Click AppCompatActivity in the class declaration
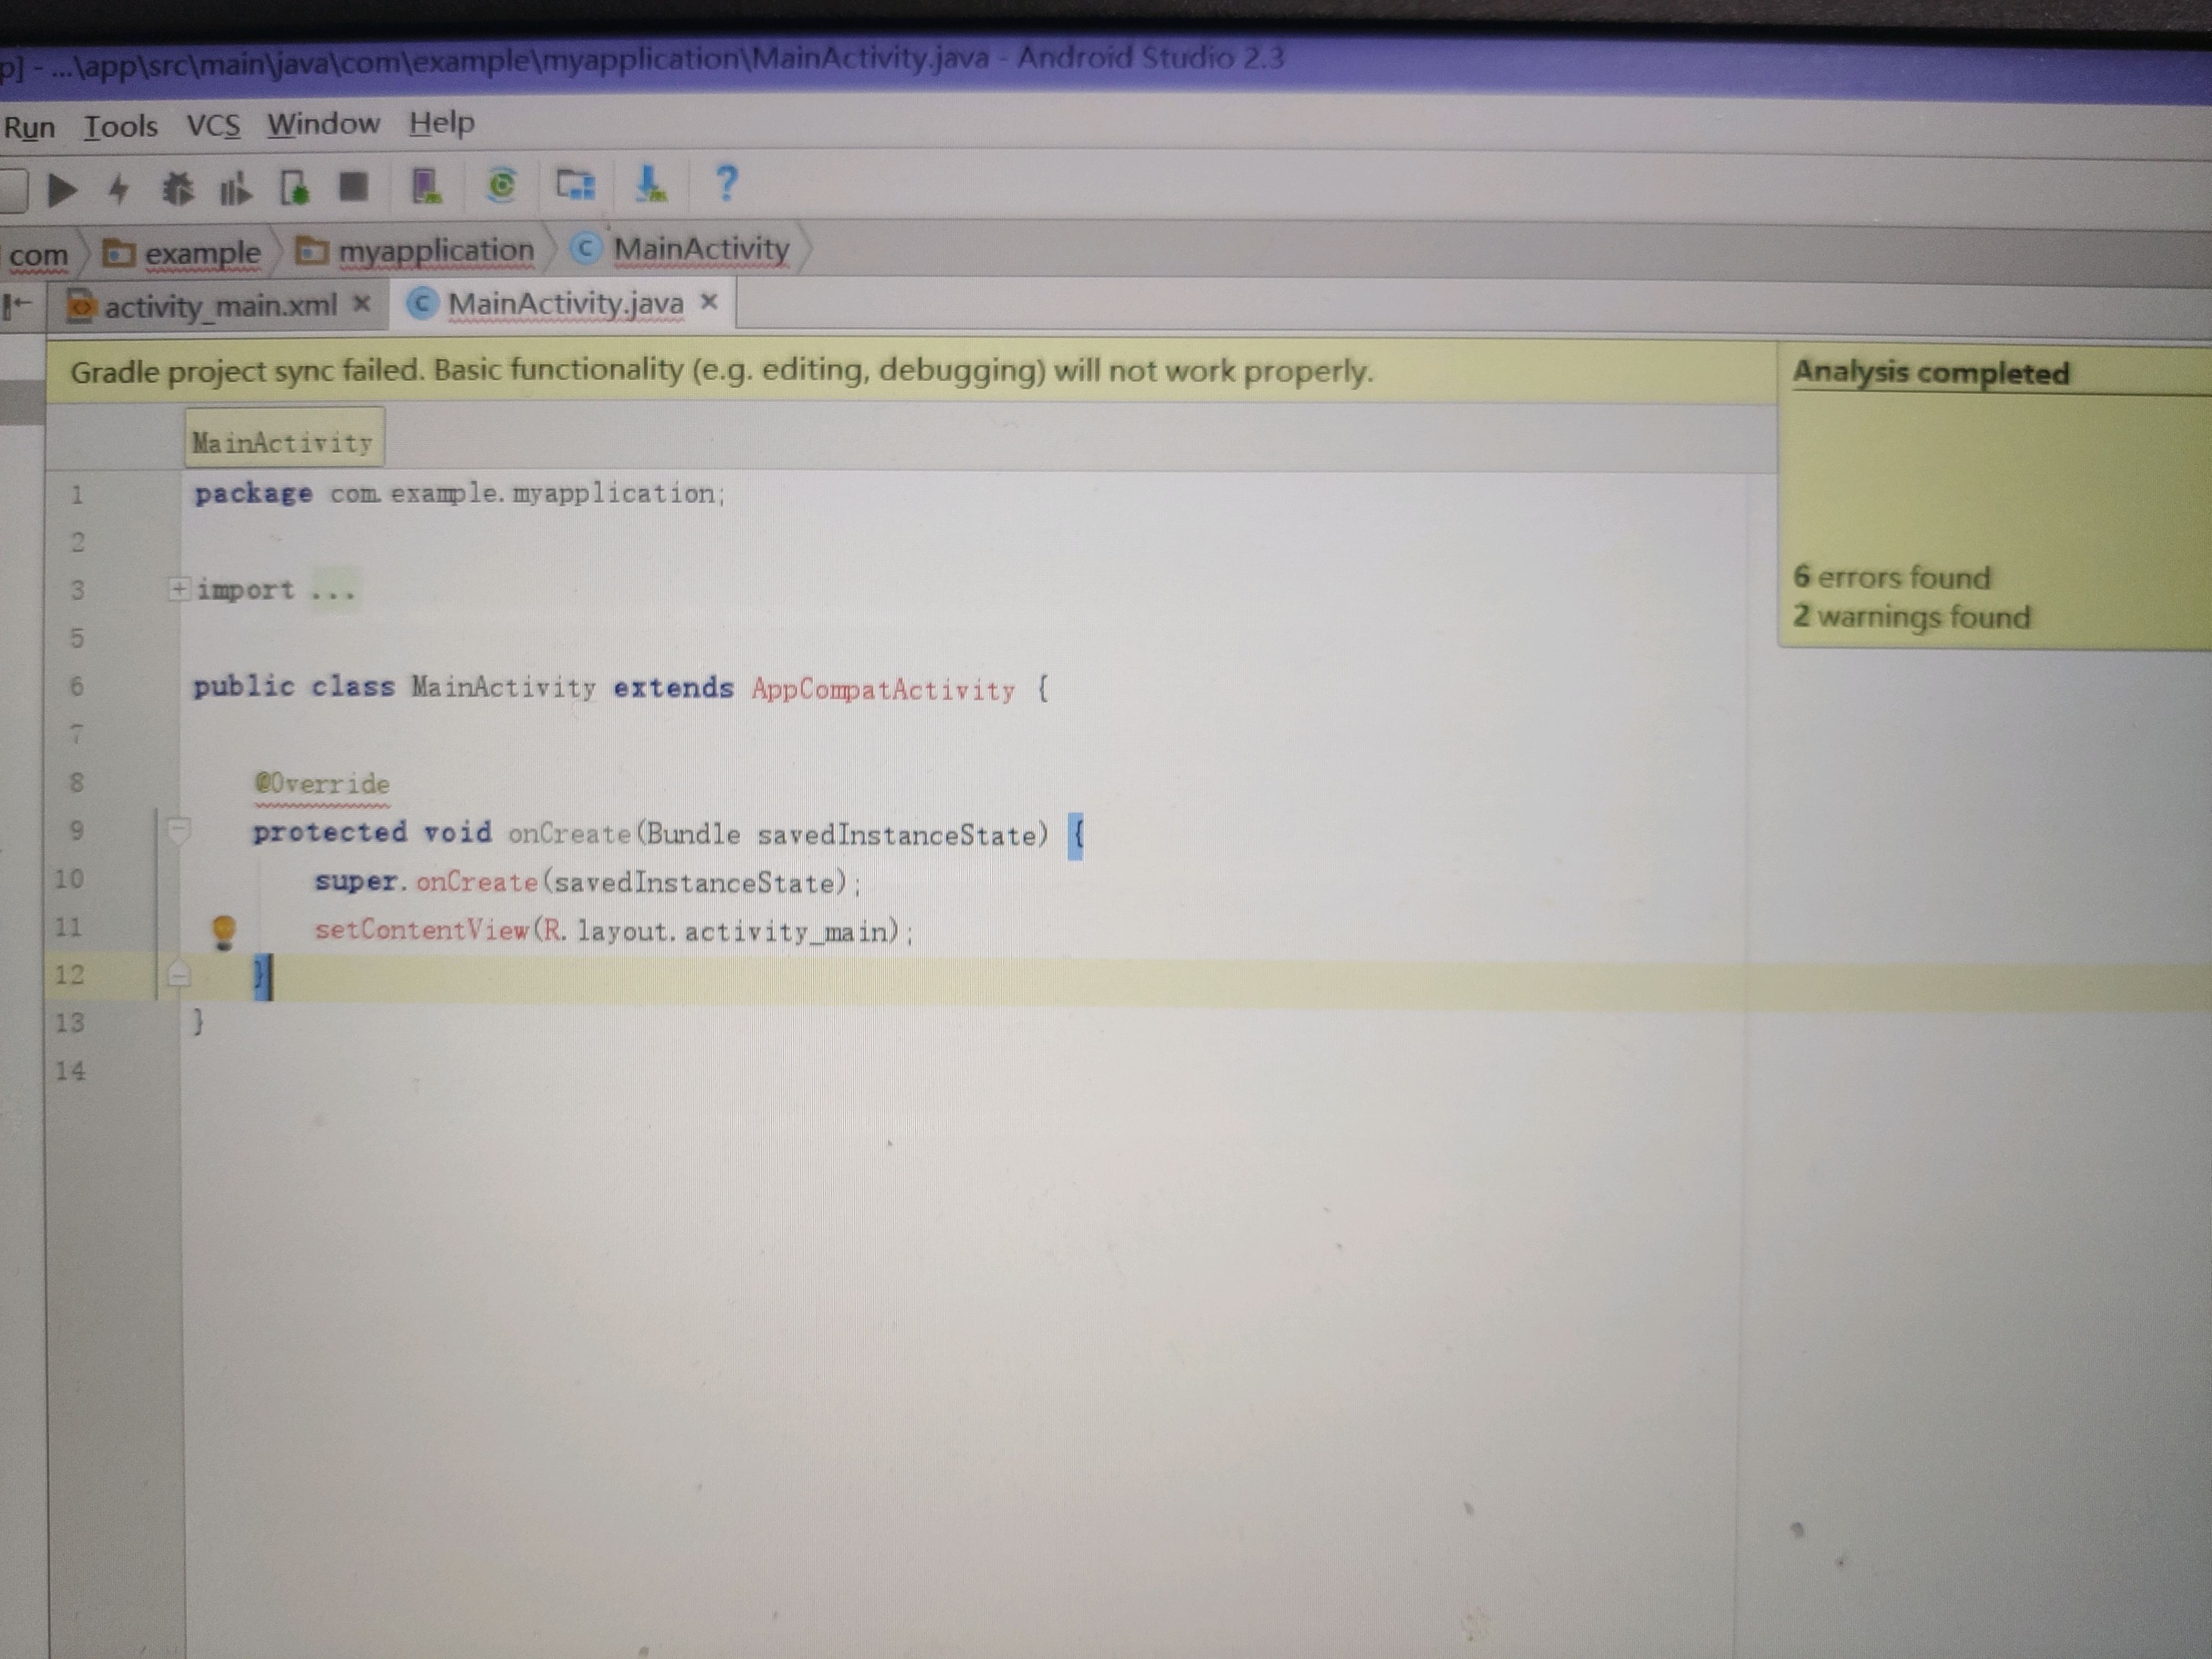 coord(883,689)
